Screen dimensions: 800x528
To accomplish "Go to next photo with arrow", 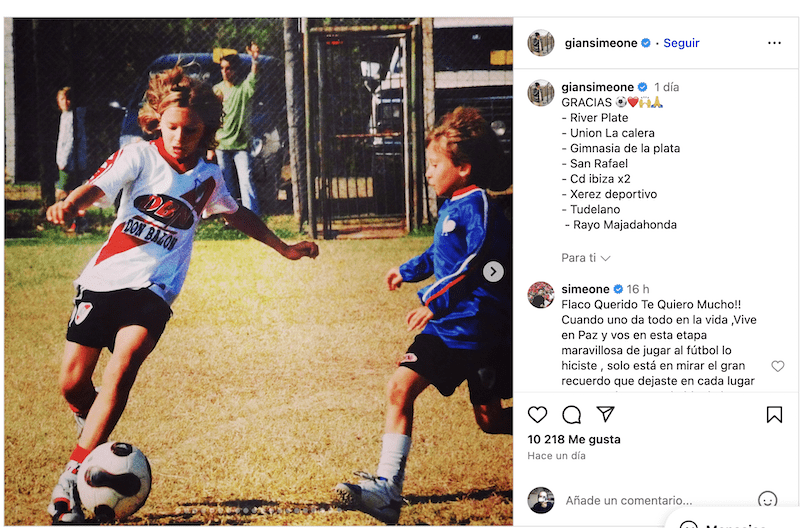I will [x=493, y=271].
